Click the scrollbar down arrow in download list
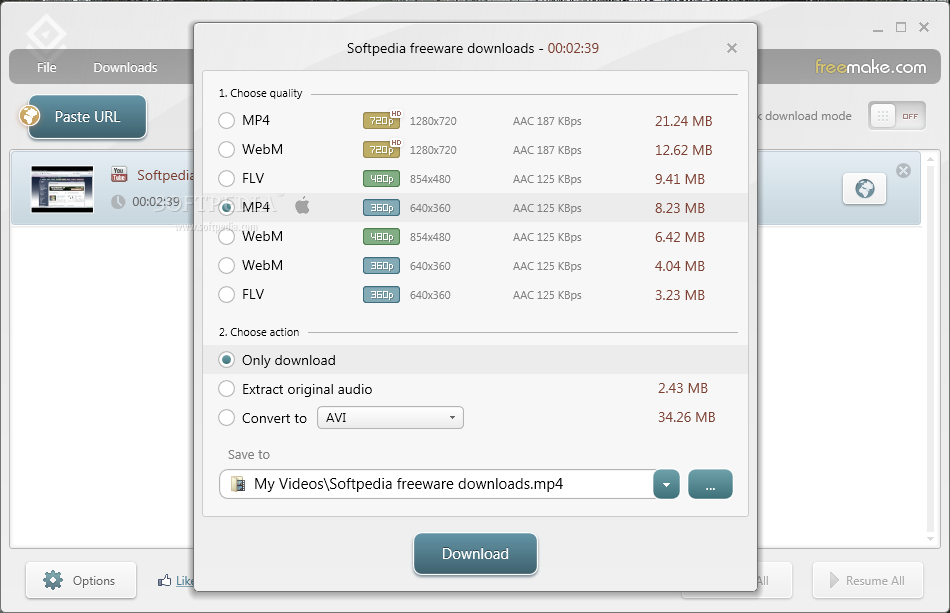 [x=931, y=538]
